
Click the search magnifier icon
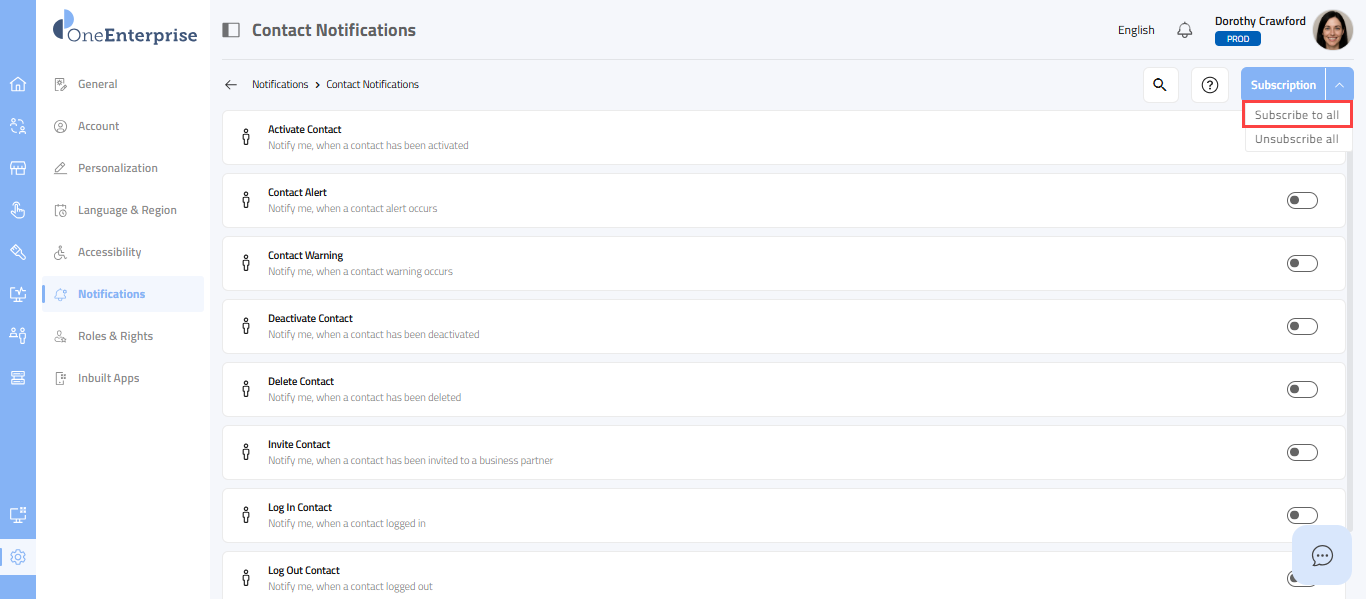[x=1160, y=85]
